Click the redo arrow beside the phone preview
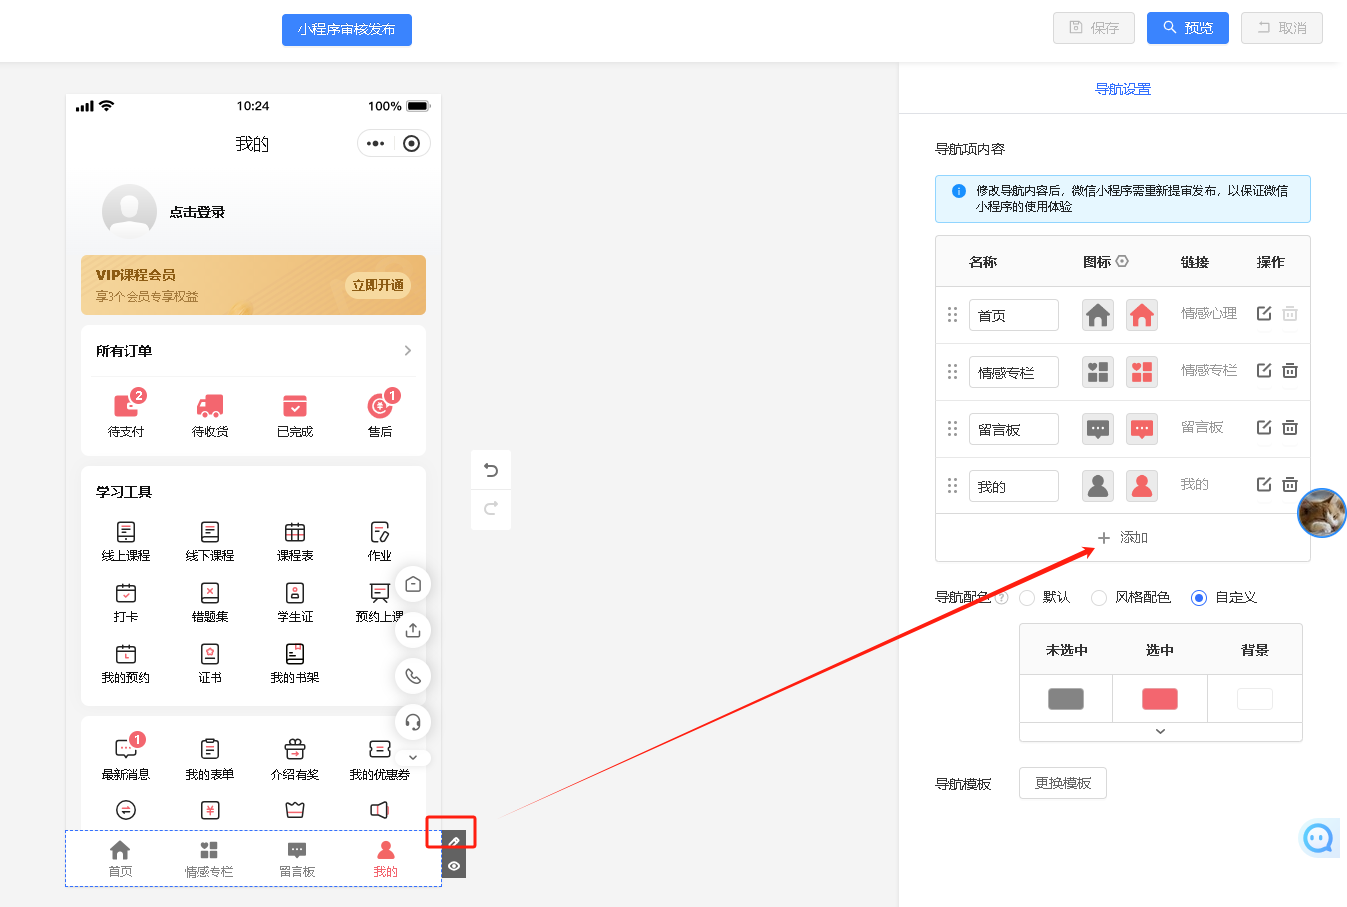 pyautogui.click(x=491, y=509)
